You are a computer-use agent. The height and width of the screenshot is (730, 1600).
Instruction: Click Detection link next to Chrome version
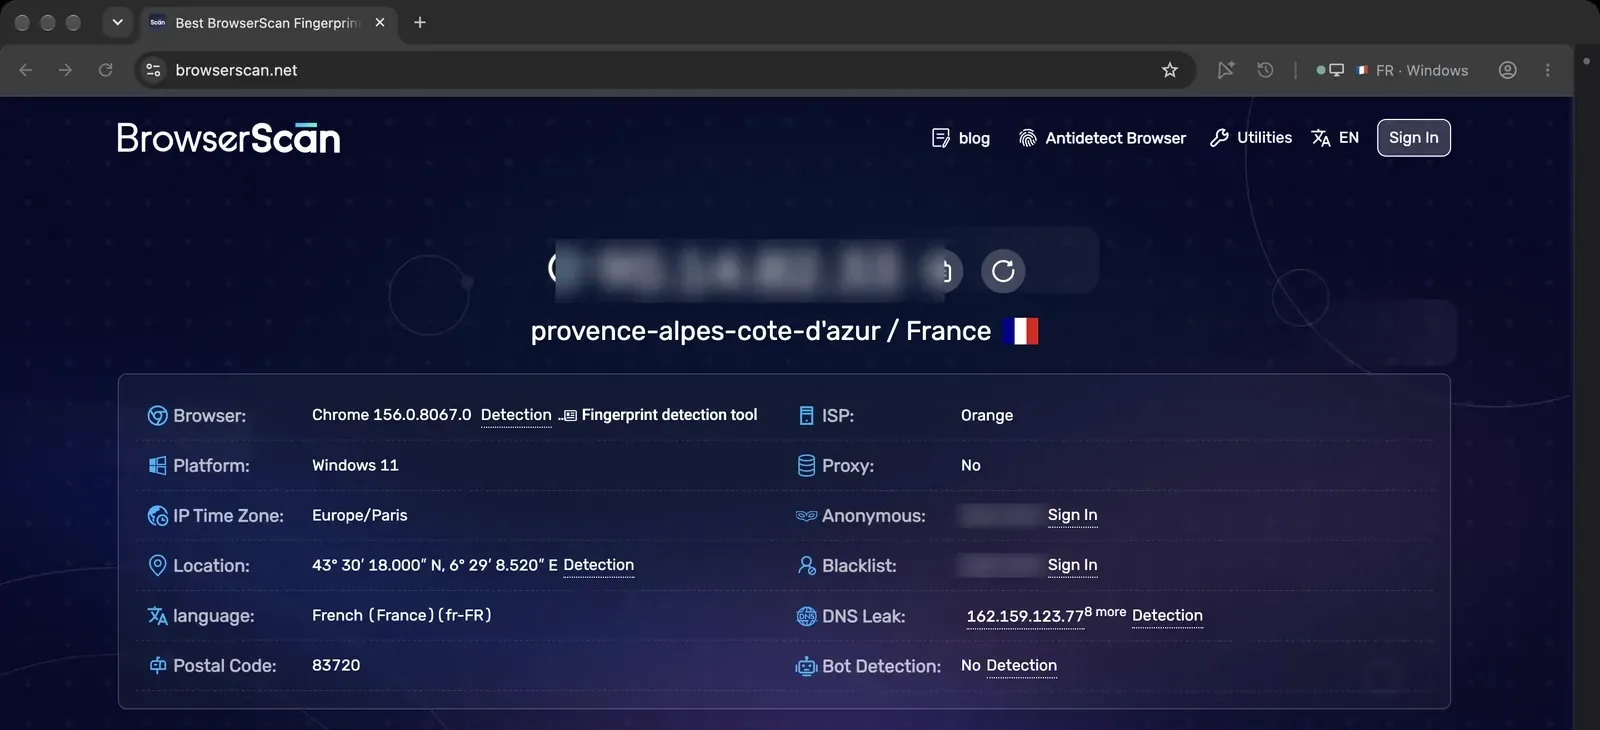516,415
